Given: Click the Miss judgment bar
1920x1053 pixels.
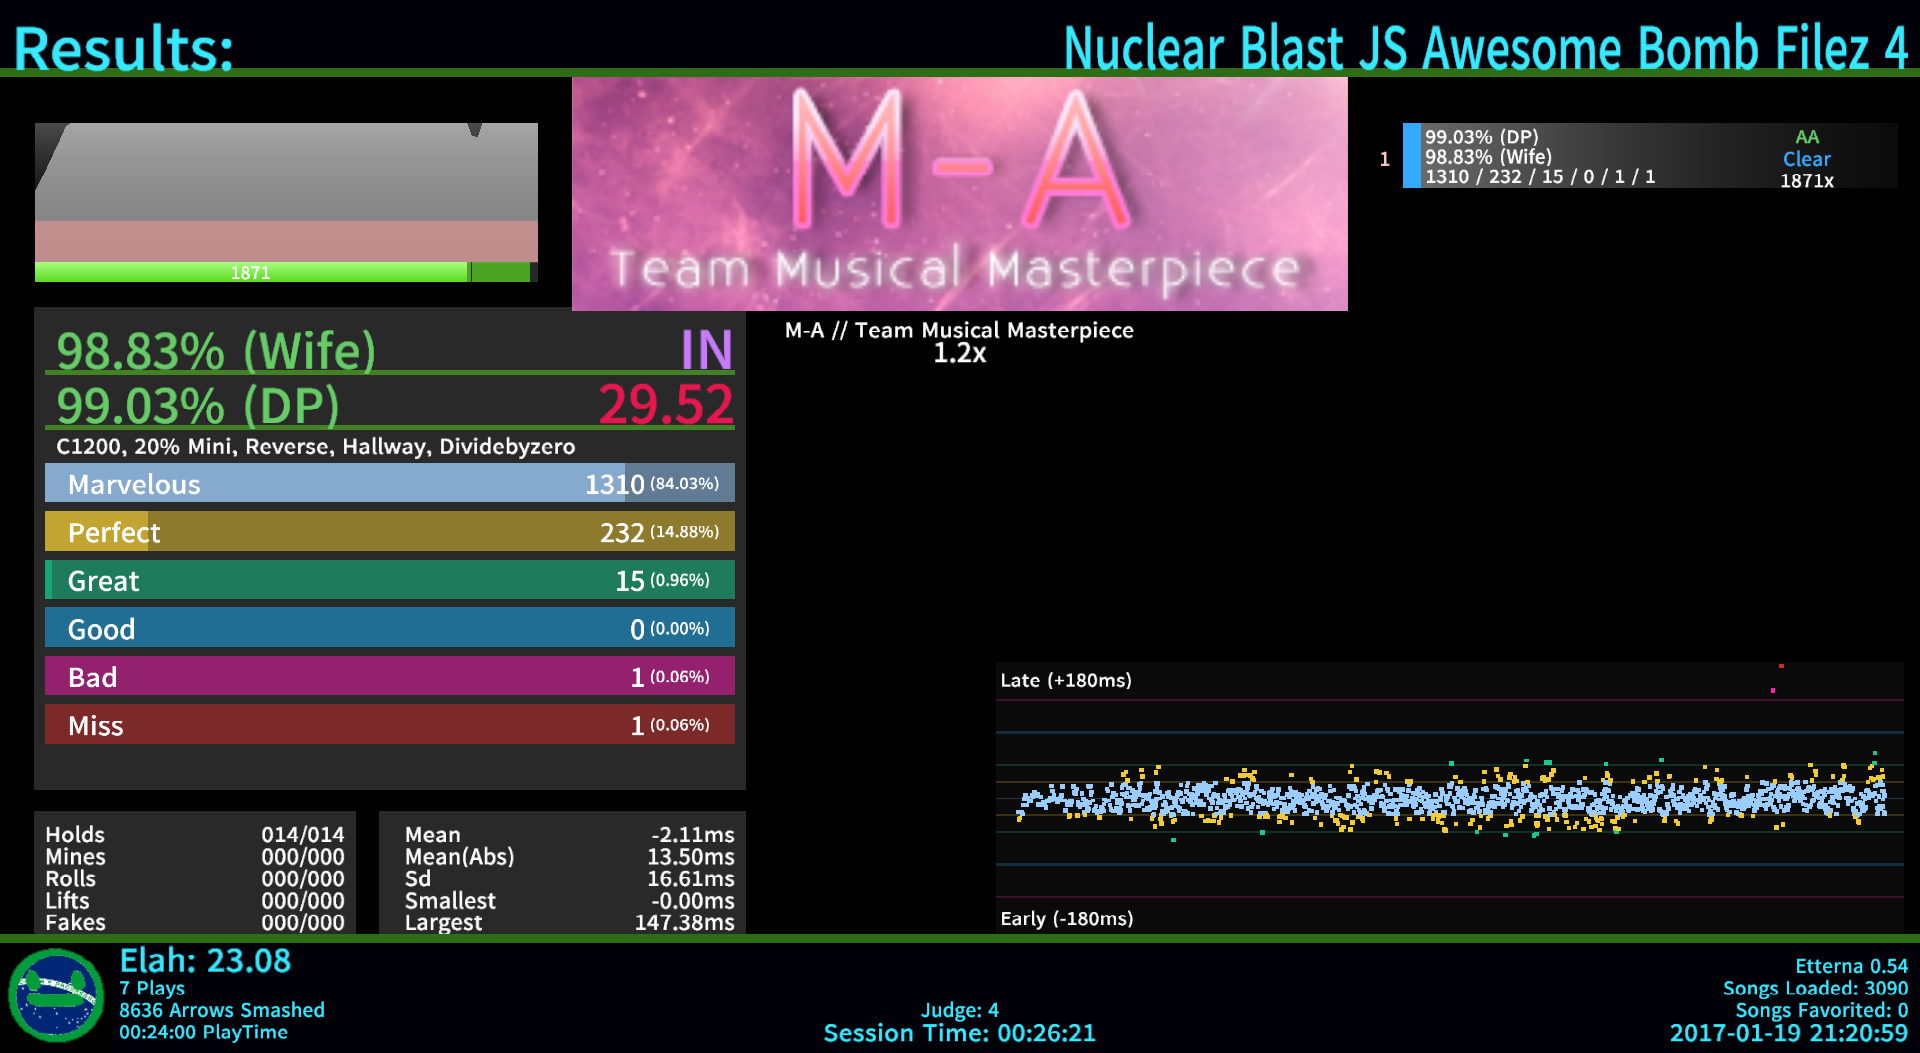Looking at the screenshot, I should point(389,724).
